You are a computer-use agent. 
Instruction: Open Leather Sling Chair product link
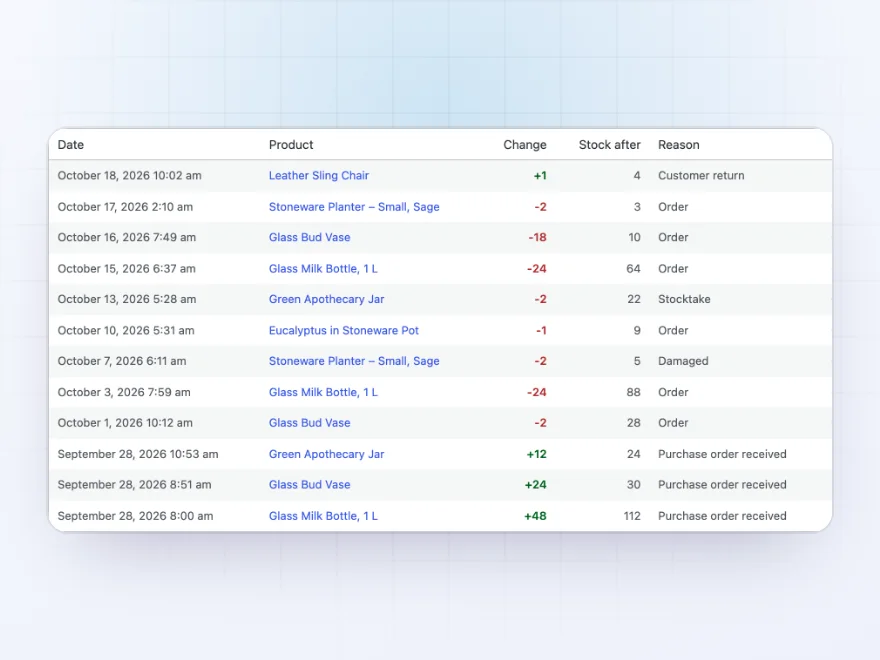click(x=319, y=176)
